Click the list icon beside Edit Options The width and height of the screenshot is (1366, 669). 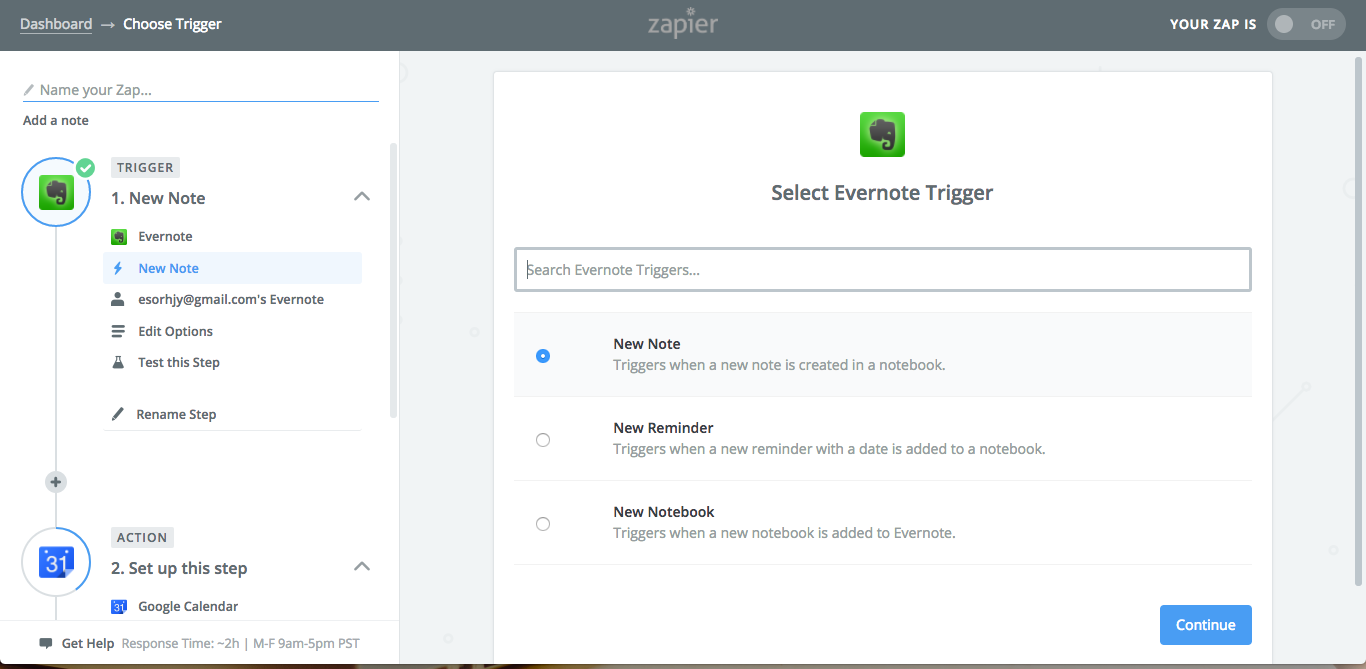118,331
